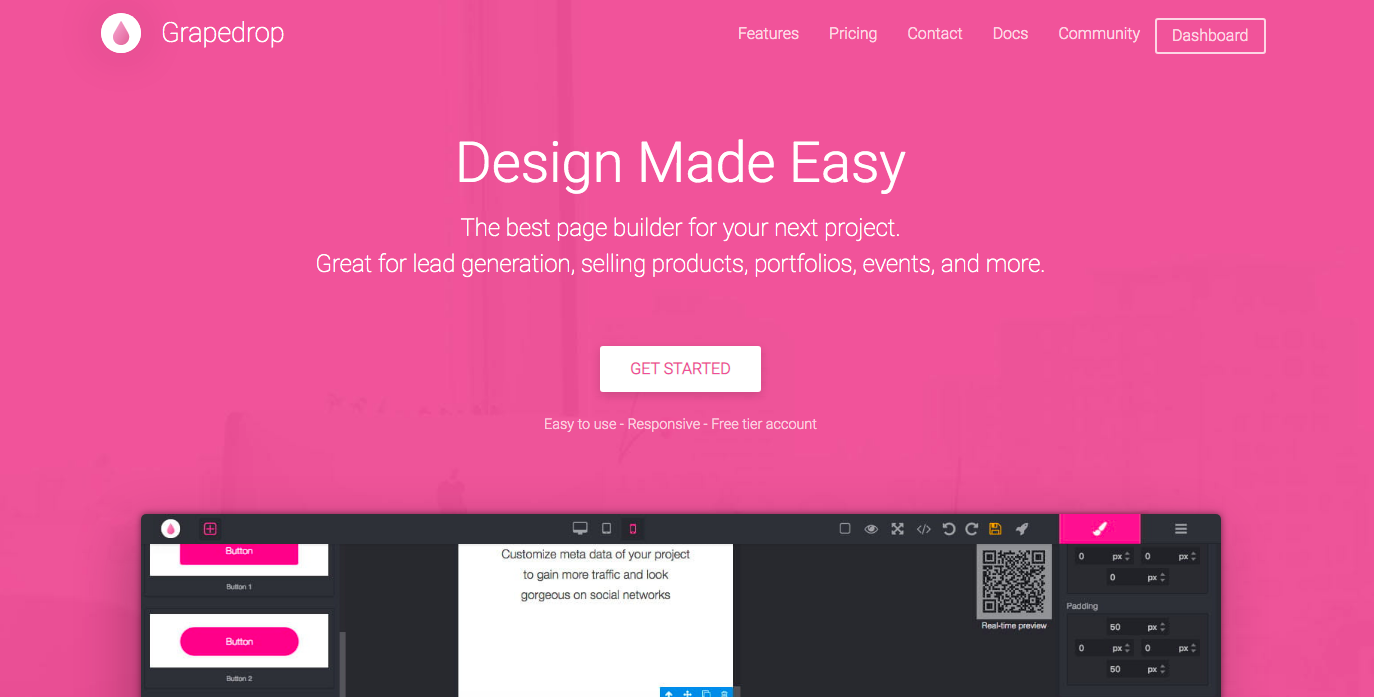This screenshot has width=1374, height=697.
Task: Open the Community nav link
Action: click(1099, 33)
